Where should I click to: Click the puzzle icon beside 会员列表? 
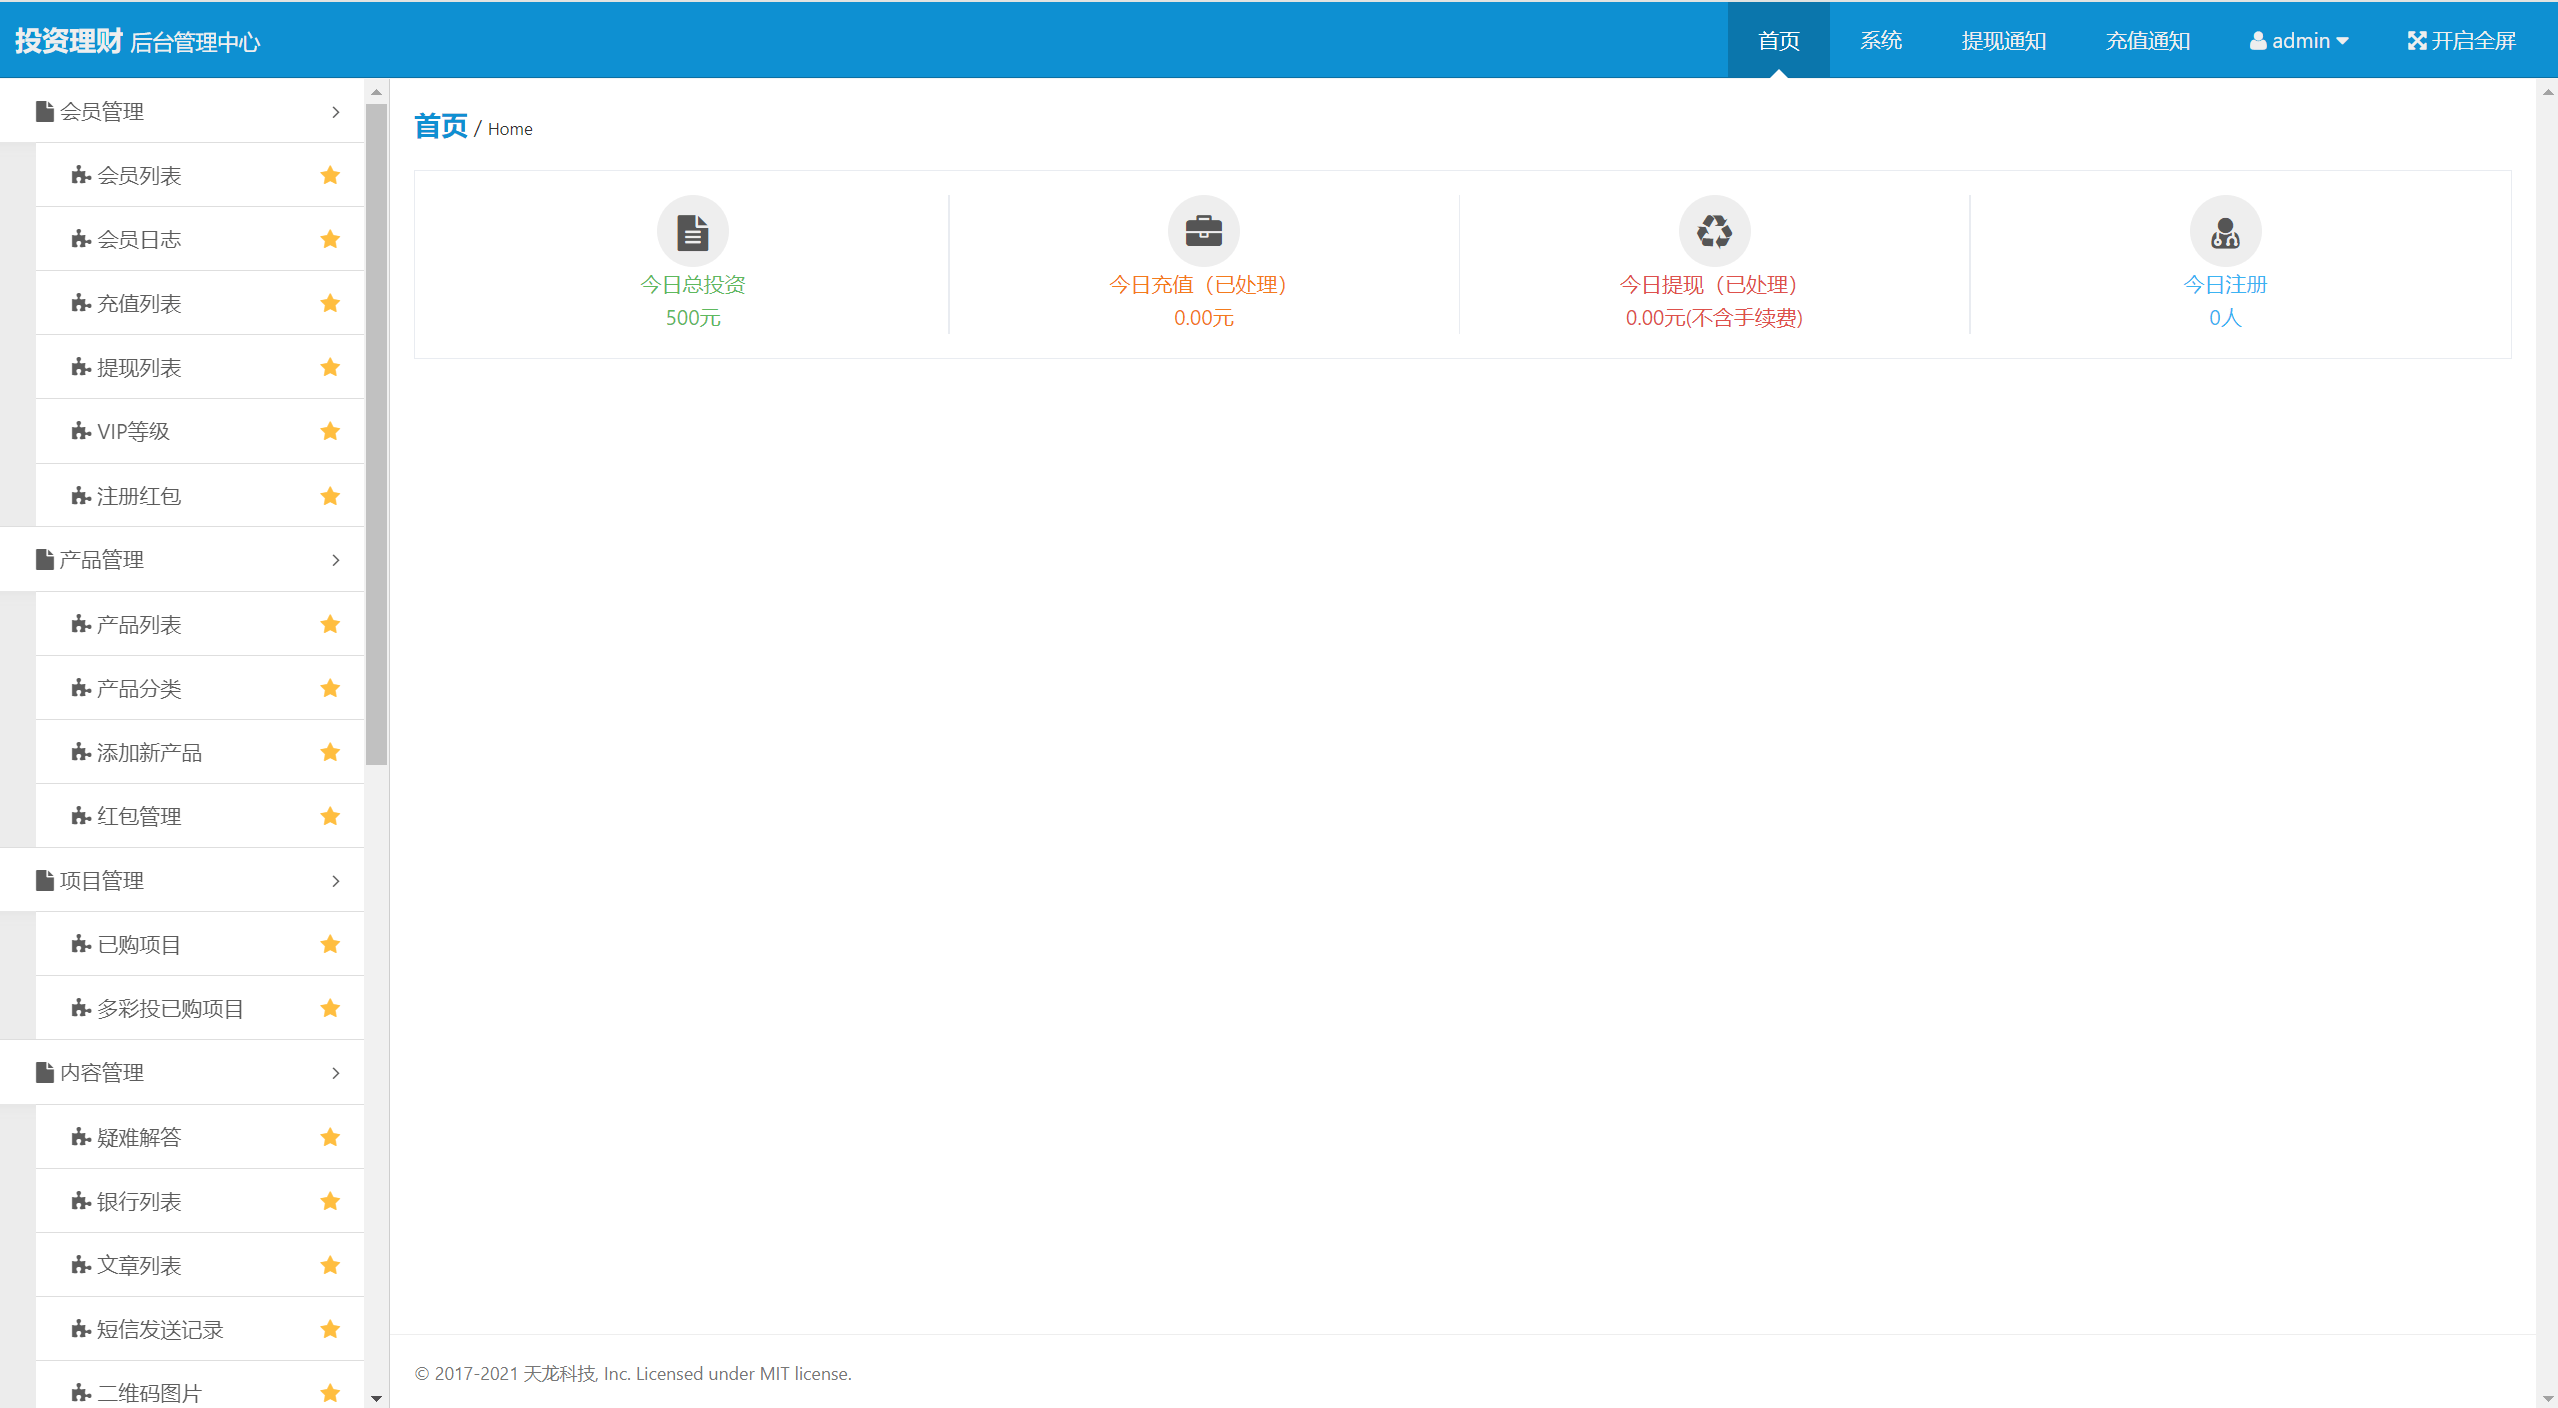pyautogui.click(x=81, y=176)
